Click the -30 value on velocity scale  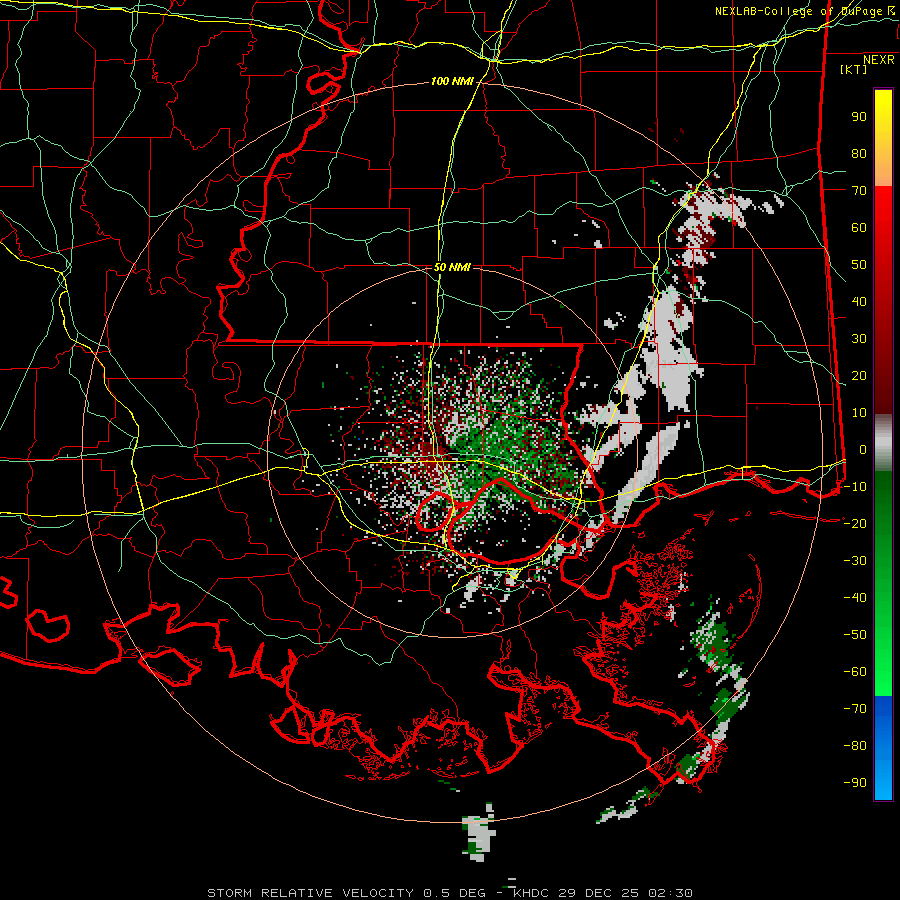pos(855,561)
